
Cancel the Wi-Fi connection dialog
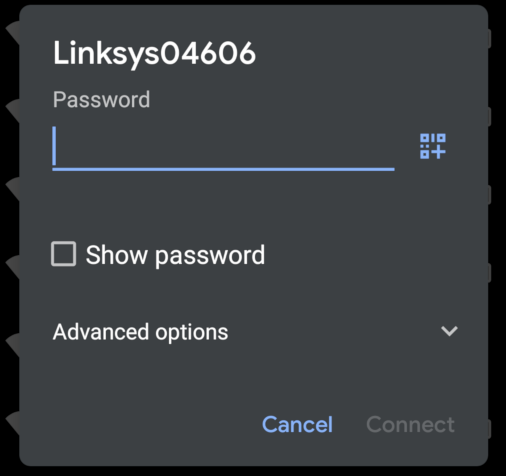click(x=297, y=424)
